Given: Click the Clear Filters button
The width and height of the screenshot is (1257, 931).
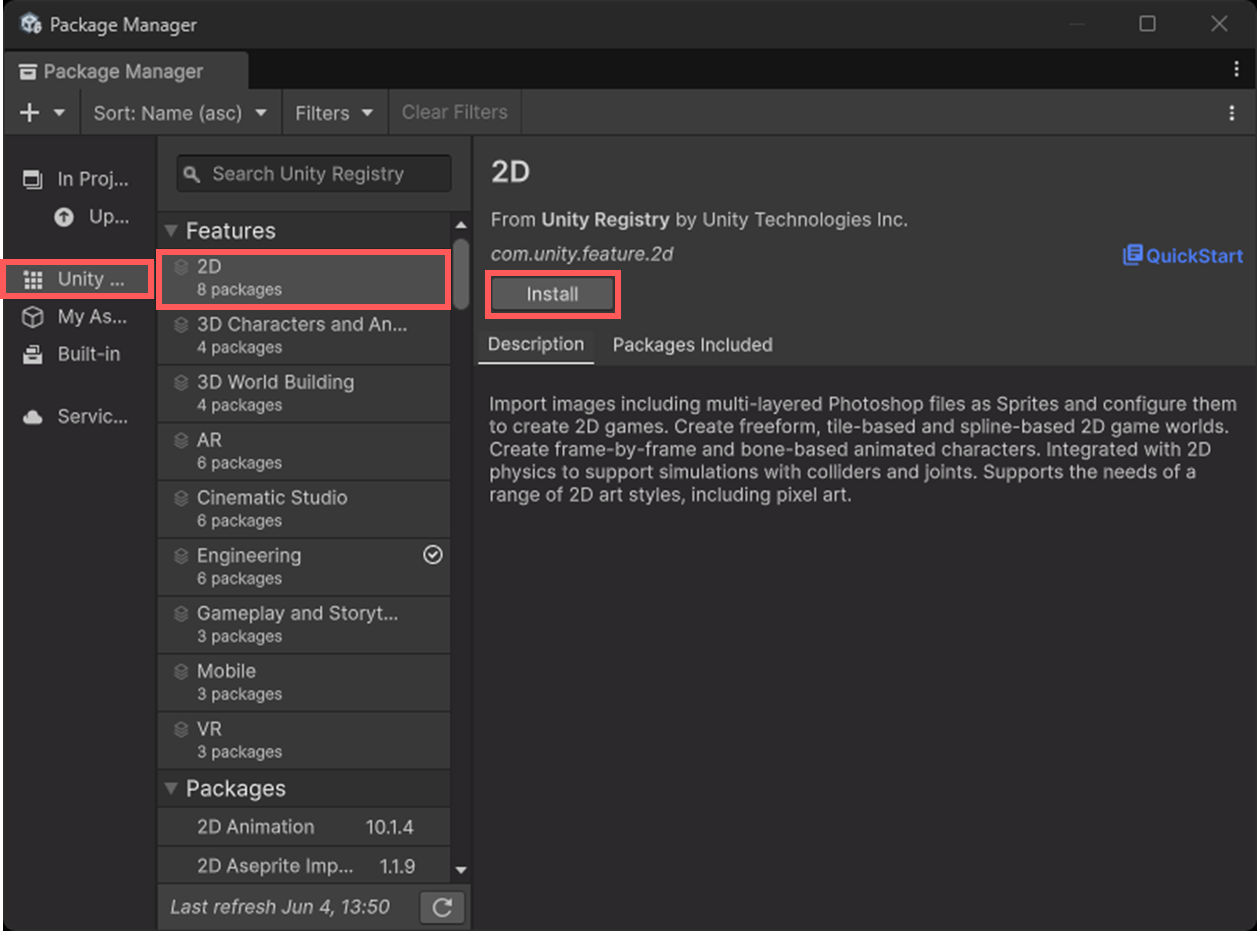Looking at the screenshot, I should click(454, 113).
